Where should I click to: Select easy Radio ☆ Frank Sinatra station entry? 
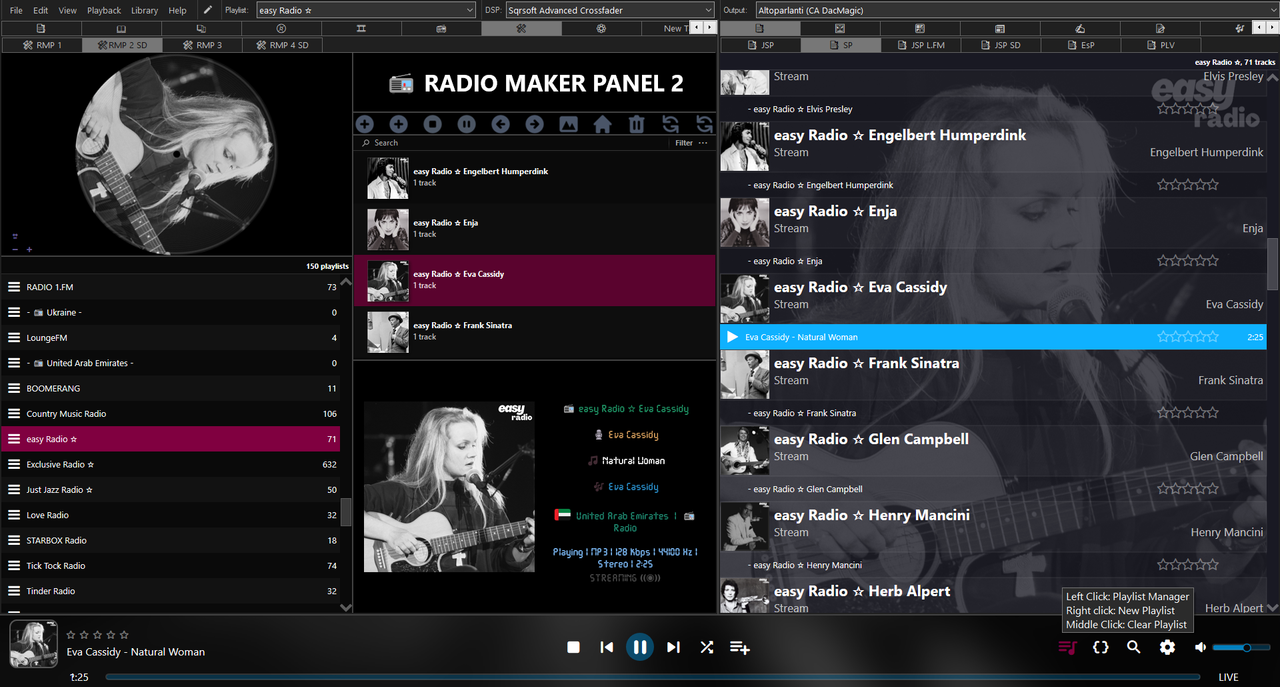[x=534, y=331]
